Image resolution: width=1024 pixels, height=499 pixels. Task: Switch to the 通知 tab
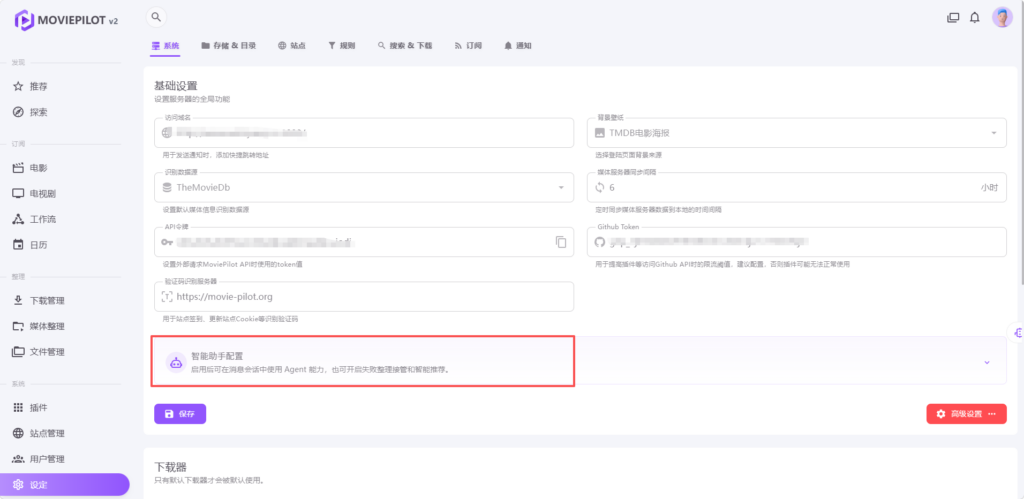(518, 46)
